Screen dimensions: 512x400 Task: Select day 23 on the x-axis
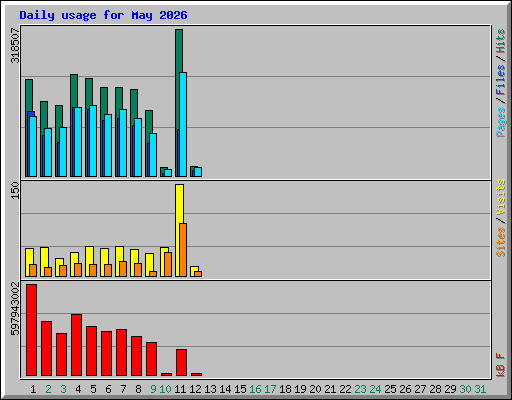click(x=360, y=389)
